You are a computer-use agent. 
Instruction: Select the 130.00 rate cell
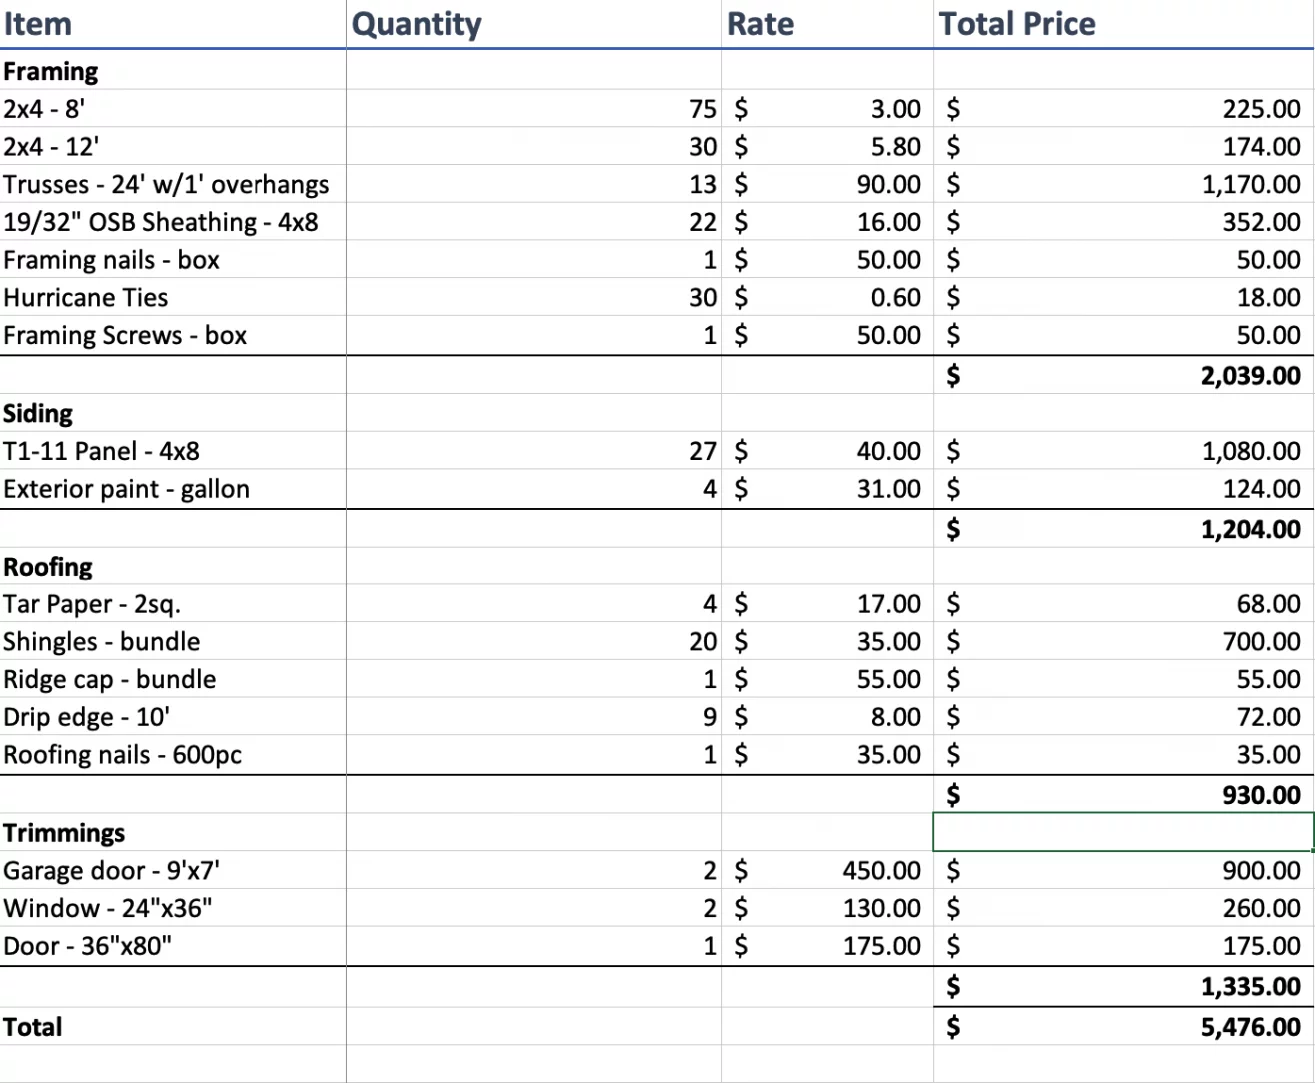pyautogui.click(x=827, y=908)
